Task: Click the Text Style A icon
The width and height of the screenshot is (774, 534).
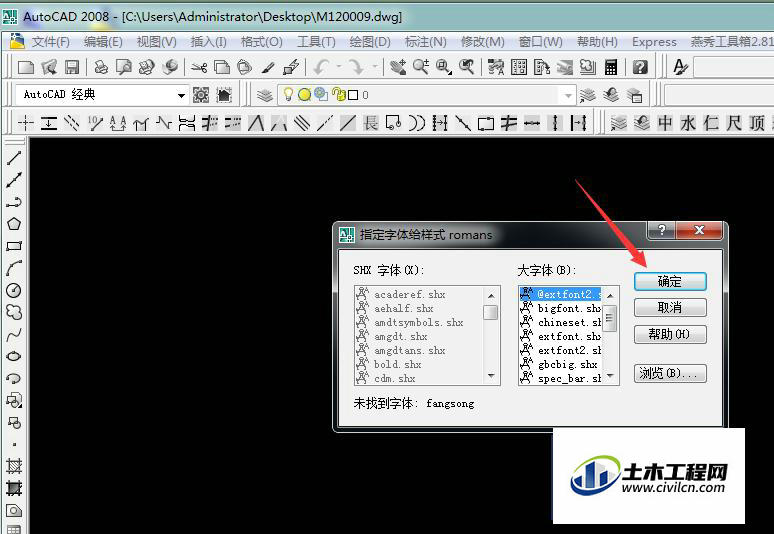Action: click(680, 67)
